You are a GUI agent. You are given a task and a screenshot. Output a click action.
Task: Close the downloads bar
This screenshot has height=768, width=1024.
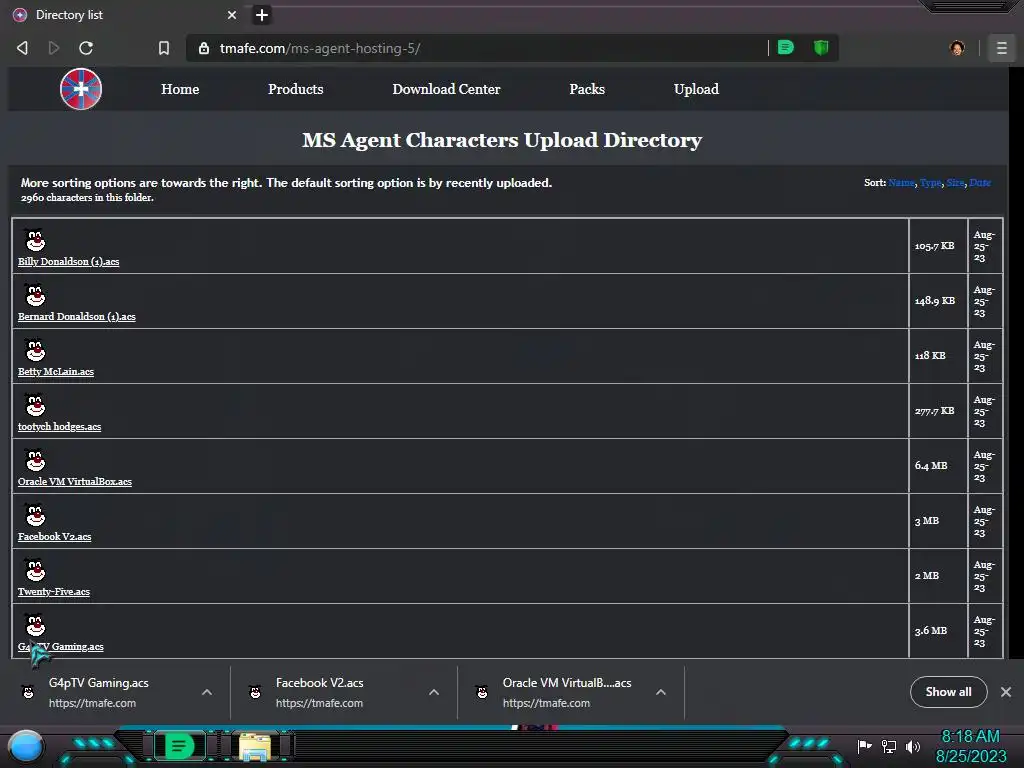tap(1006, 692)
